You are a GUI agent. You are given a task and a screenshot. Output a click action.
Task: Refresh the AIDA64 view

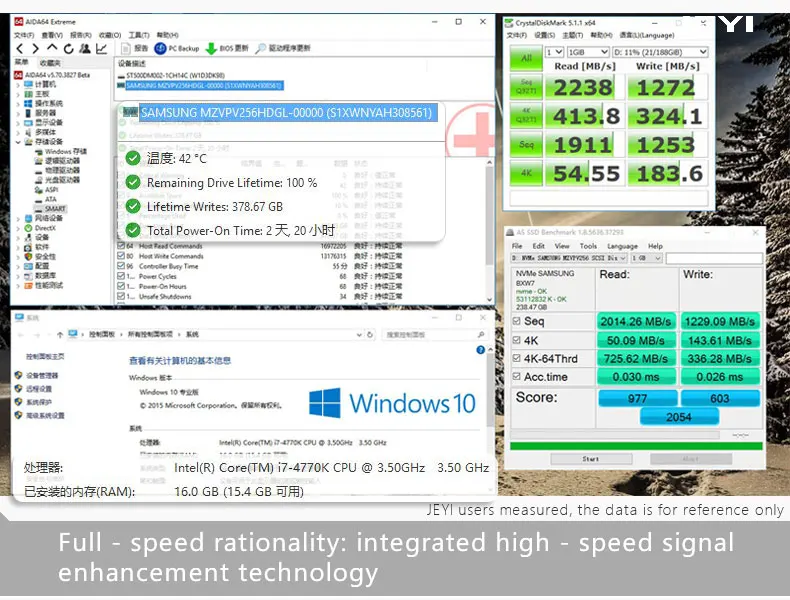69,49
